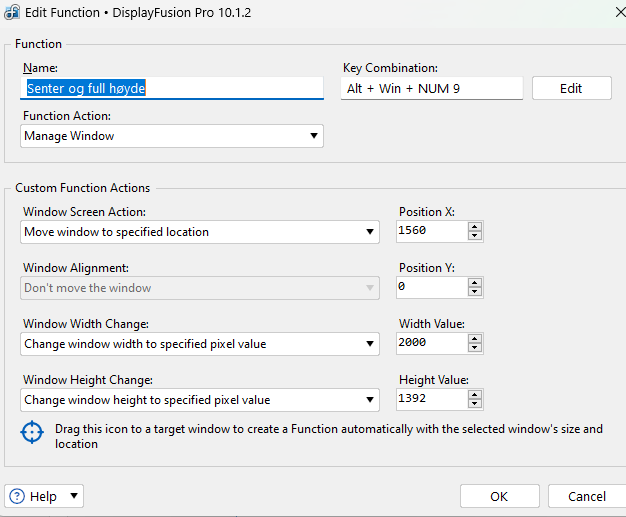The height and width of the screenshot is (517, 626).
Task: Click the crosshair target window icon
Action: point(33,432)
